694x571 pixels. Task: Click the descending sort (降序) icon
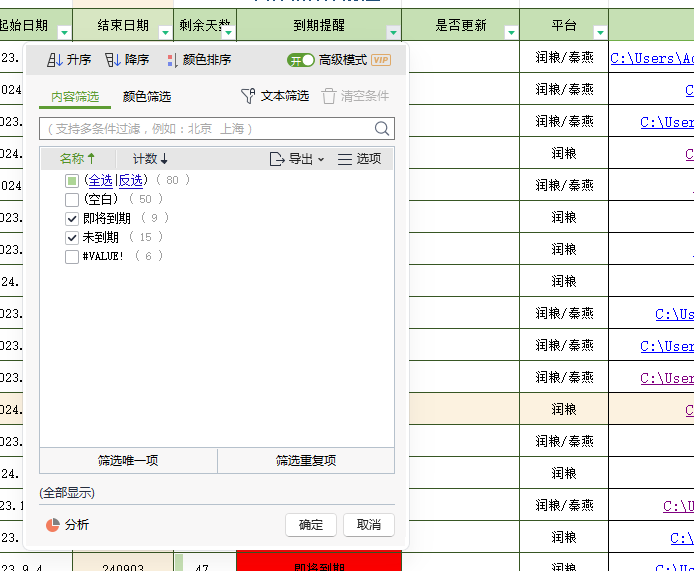pos(113,61)
